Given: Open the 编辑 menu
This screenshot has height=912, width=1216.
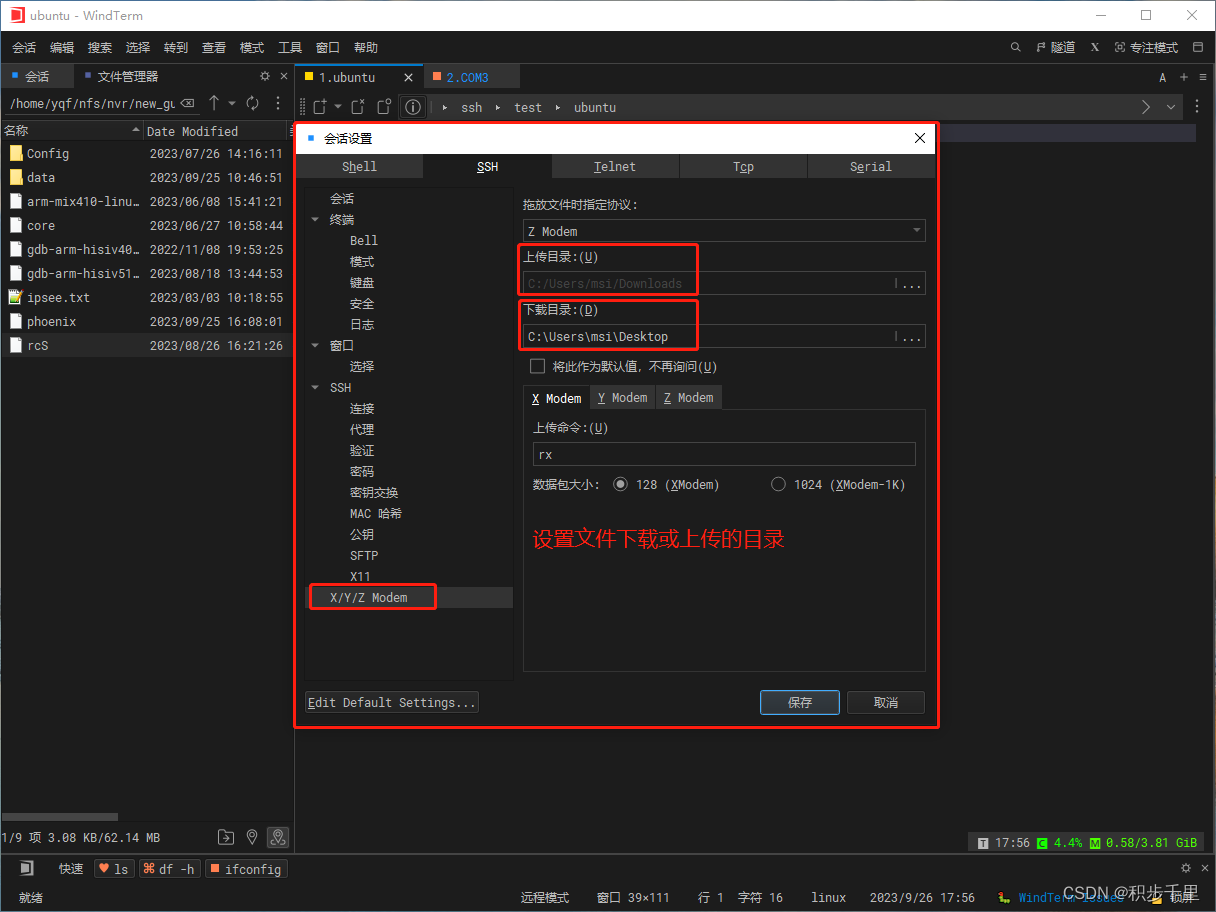Looking at the screenshot, I should 62,48.
